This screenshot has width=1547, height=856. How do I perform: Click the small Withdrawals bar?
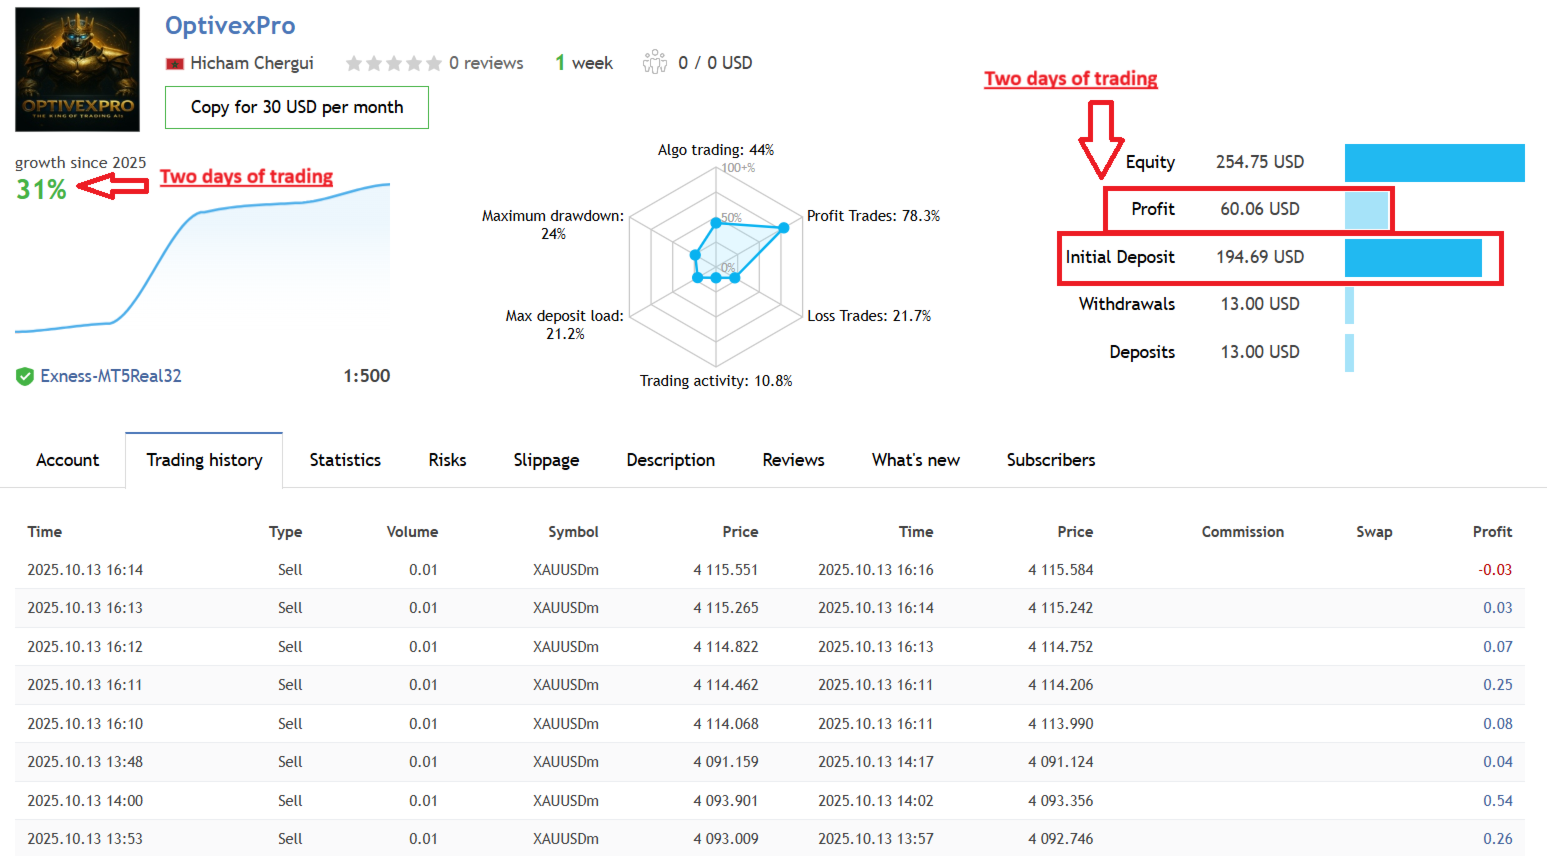click(x=1350, y=305)
